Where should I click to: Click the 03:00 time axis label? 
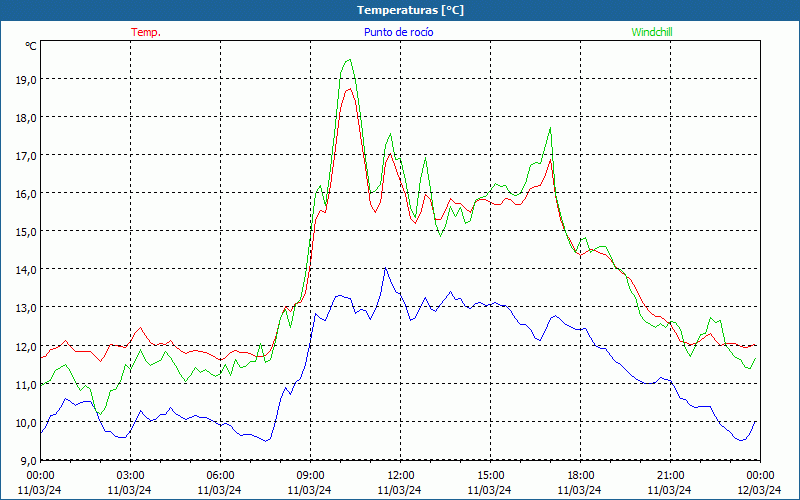point(130,476)
